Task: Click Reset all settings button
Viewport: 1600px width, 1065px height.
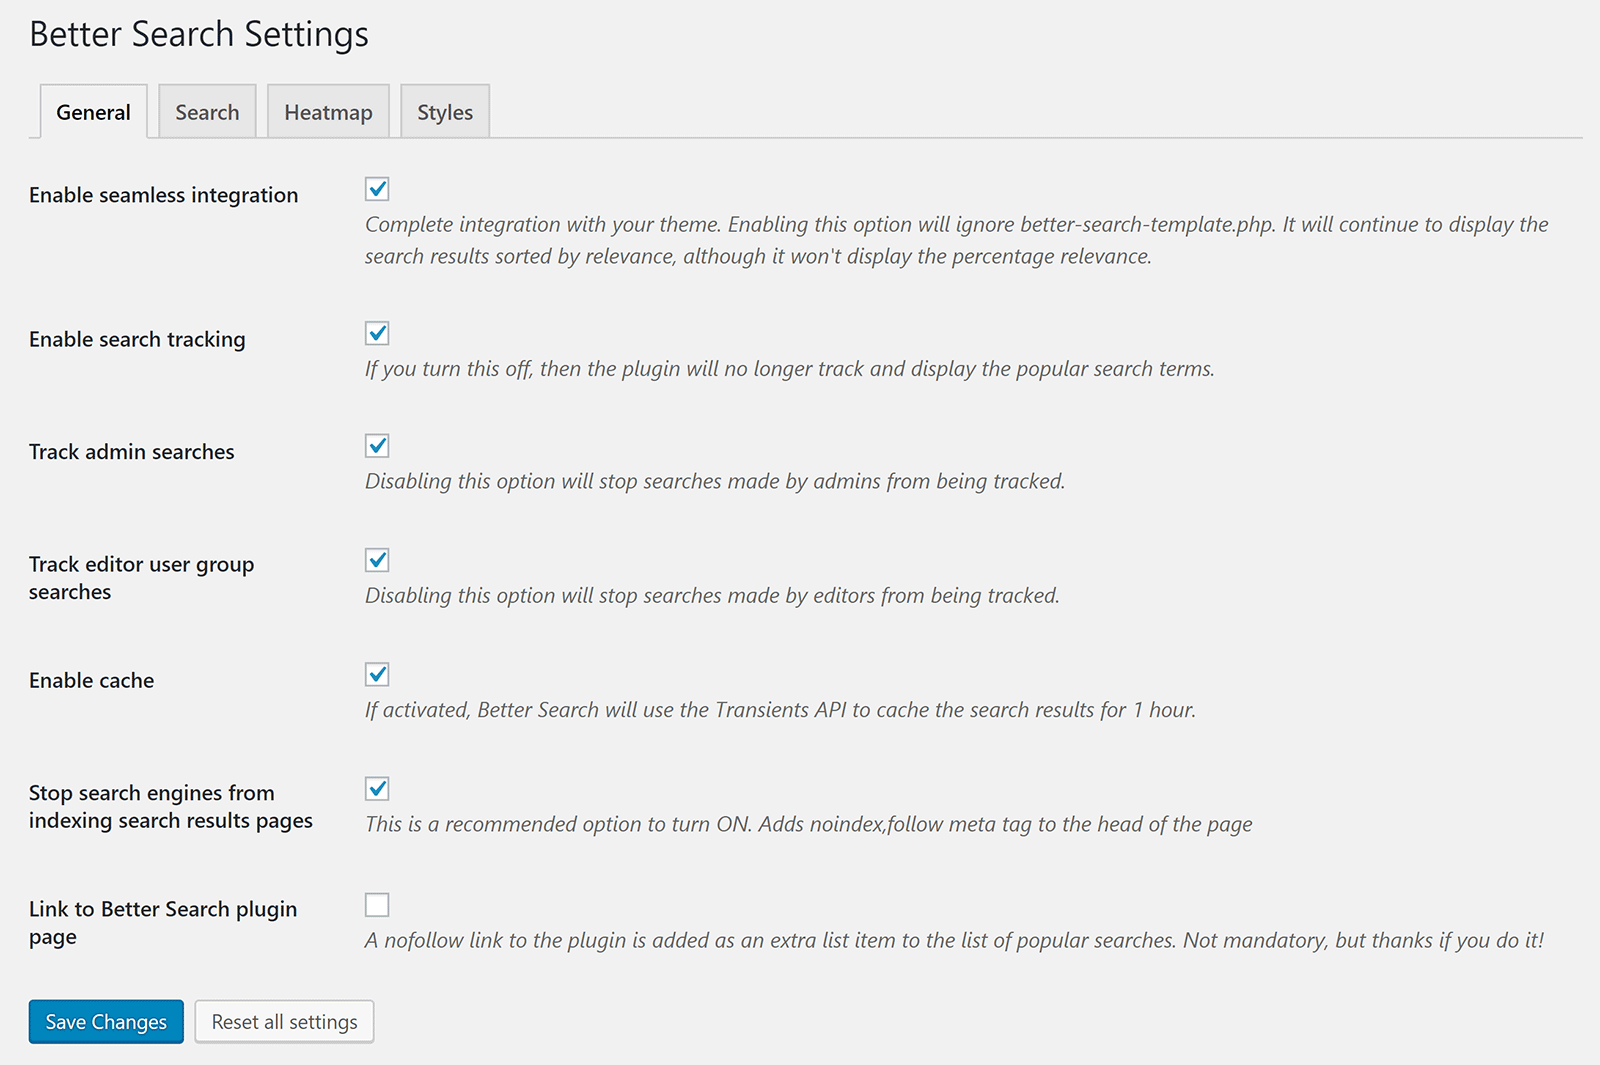Action: [x=284, y=1022]
